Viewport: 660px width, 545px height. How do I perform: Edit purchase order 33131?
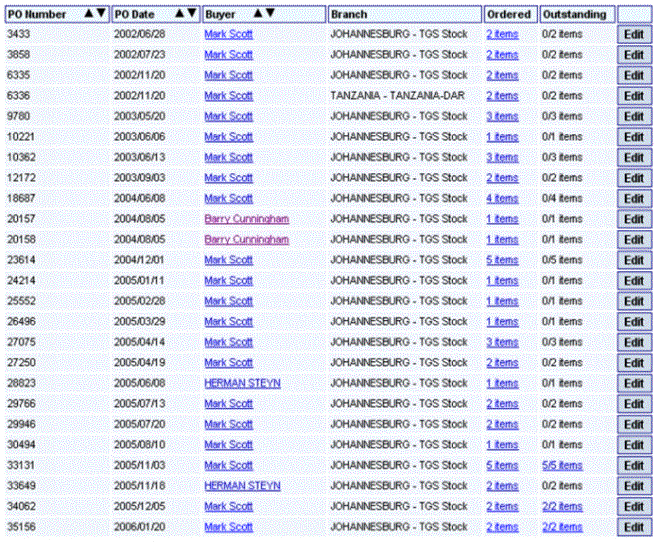(634, 466)
